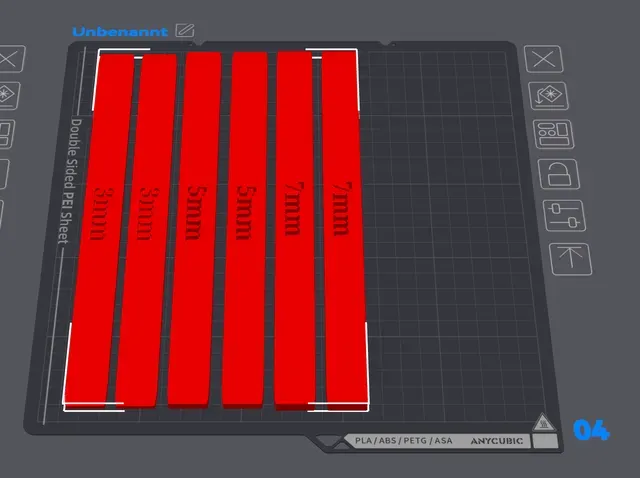Remove plate 04 with its X icon
This screenshot has height=478, width=640.
[544, 59]
